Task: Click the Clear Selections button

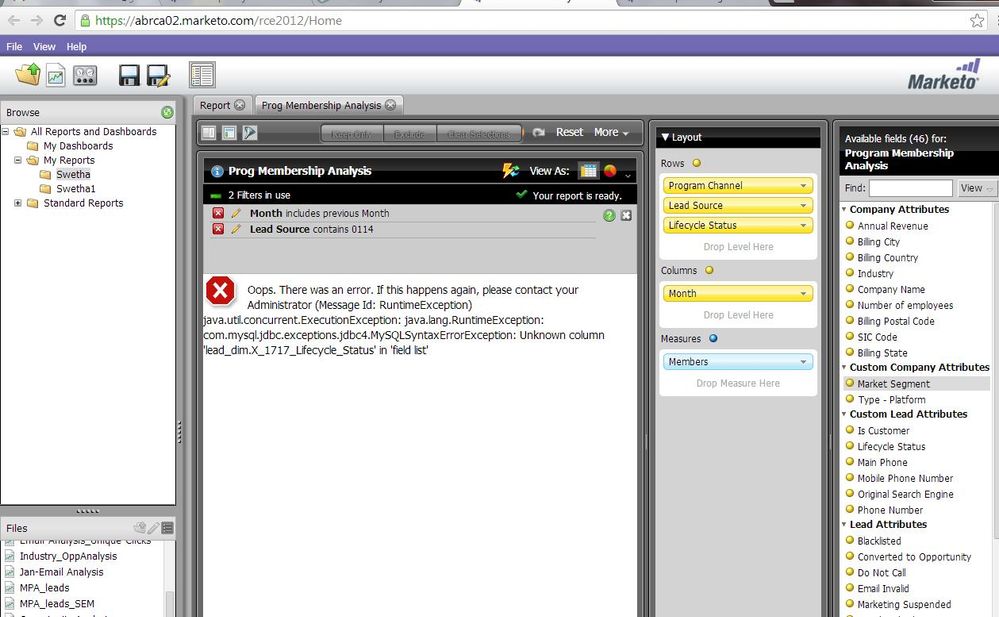Action: 478,133
